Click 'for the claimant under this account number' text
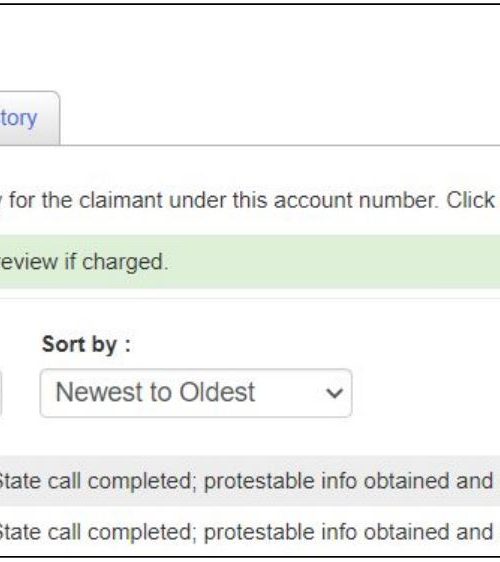Image resolution: width=500 pixels, height=562 pixels. coord(224,200)
